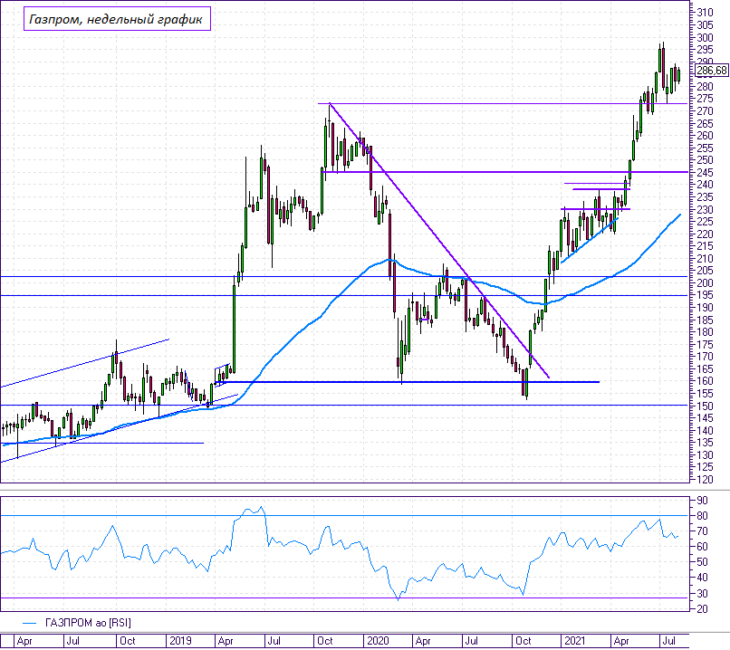730x650 pixels.
Task: Click the 50 label on RSI axis
Action: (702, 562)
